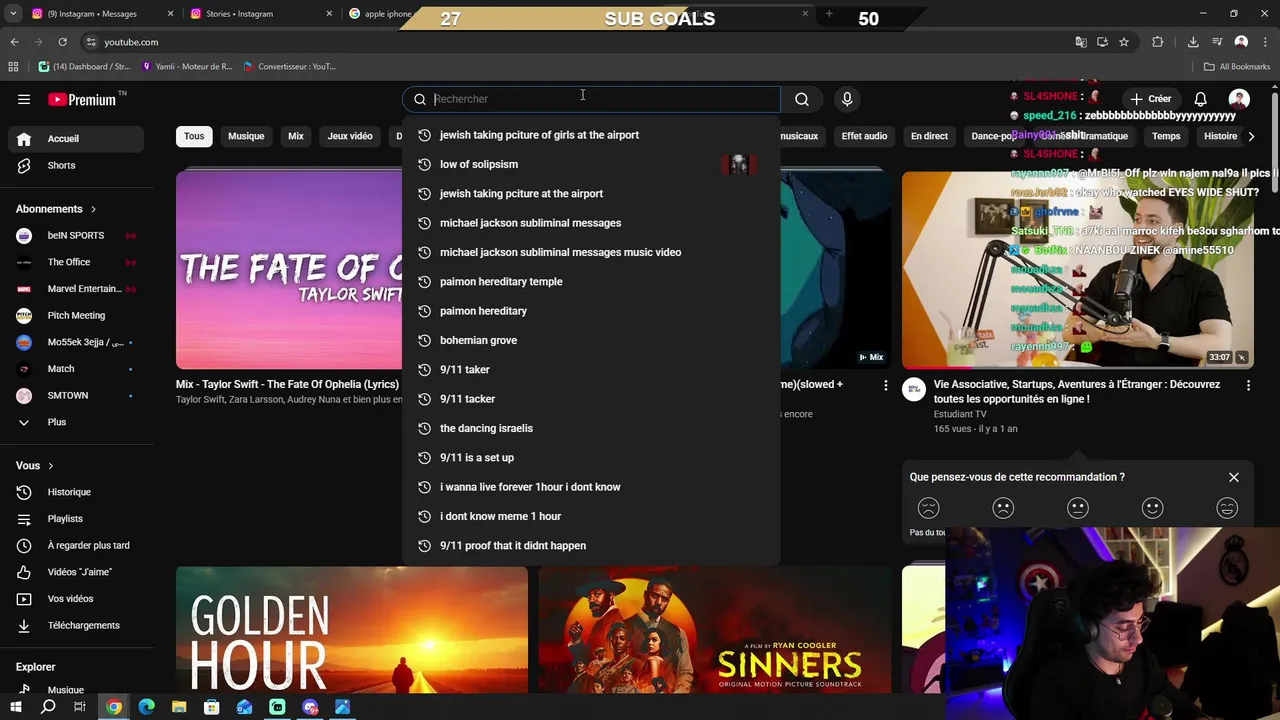The image size is (1280, 720).
Task: Open beIN SPORTS subscription channel
Action: pos(76,236)
